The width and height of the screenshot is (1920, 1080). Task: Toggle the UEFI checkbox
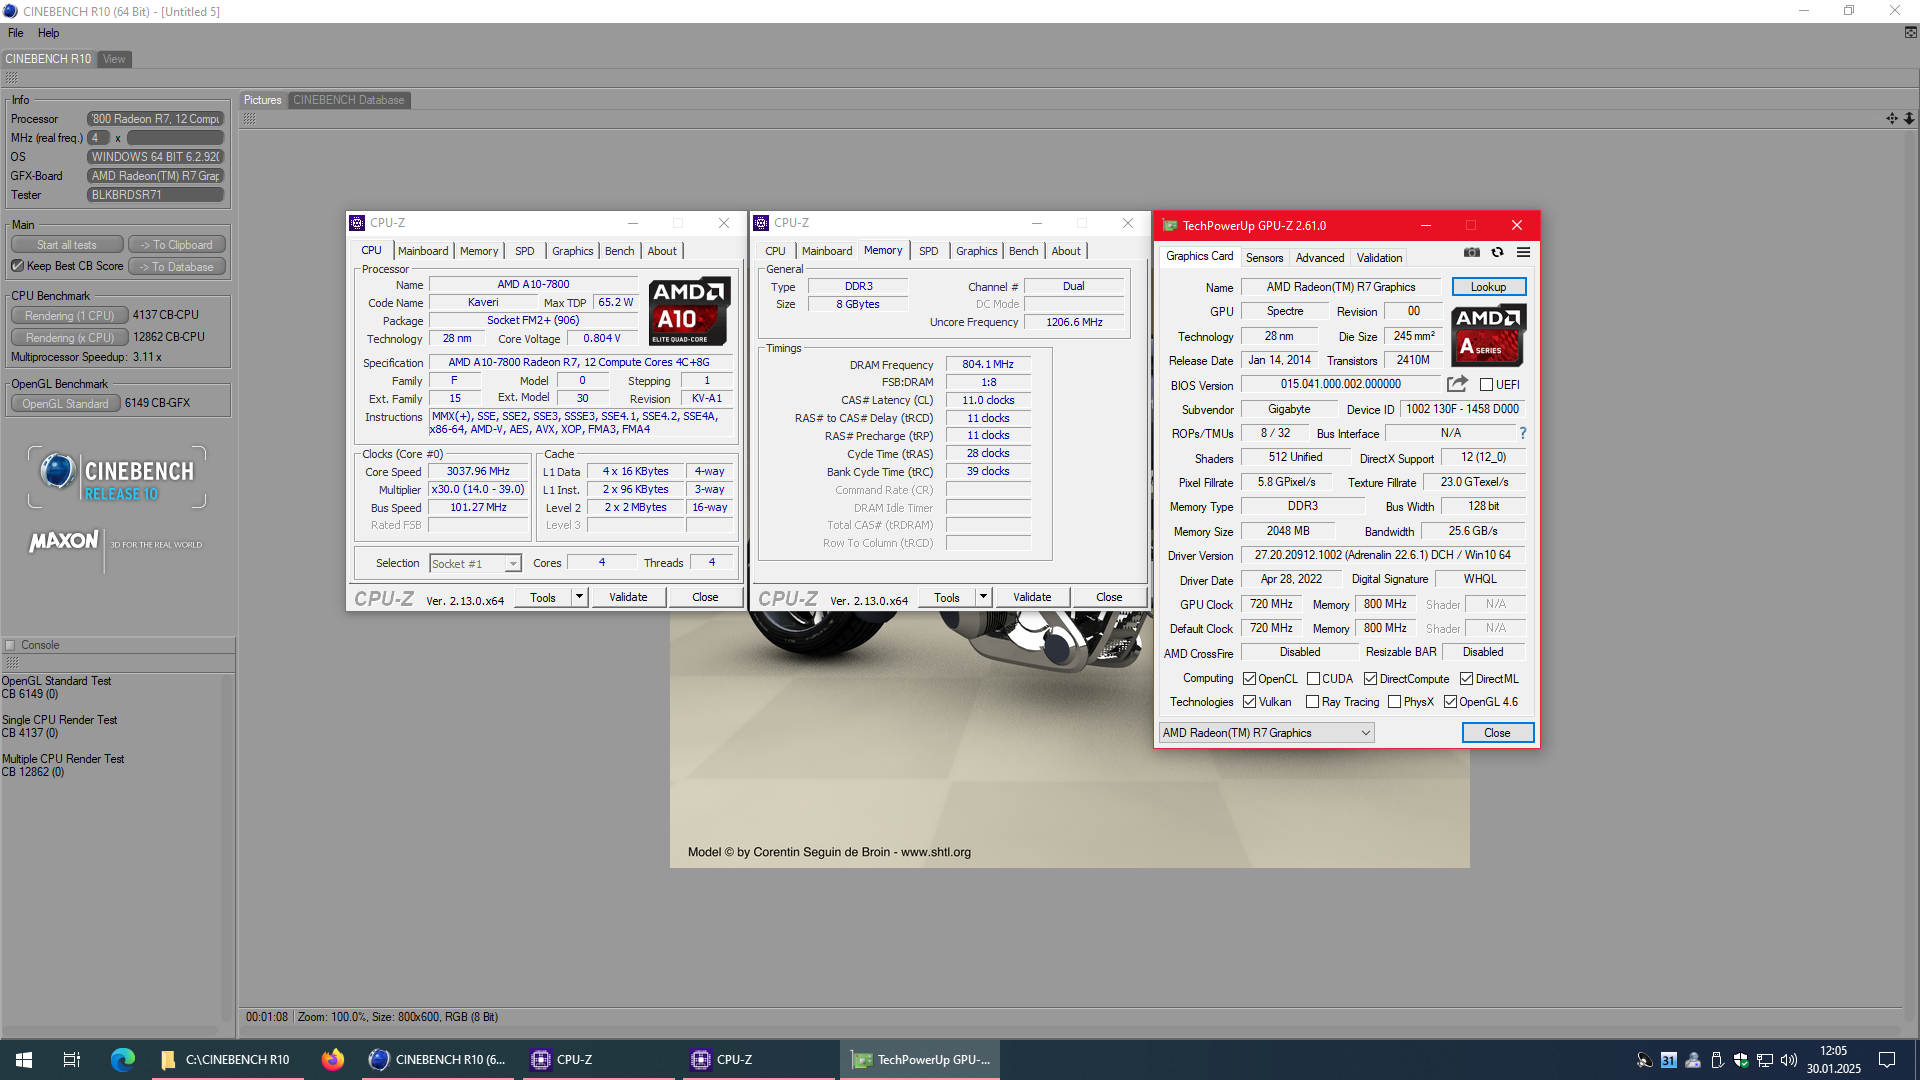[1486, 385]
